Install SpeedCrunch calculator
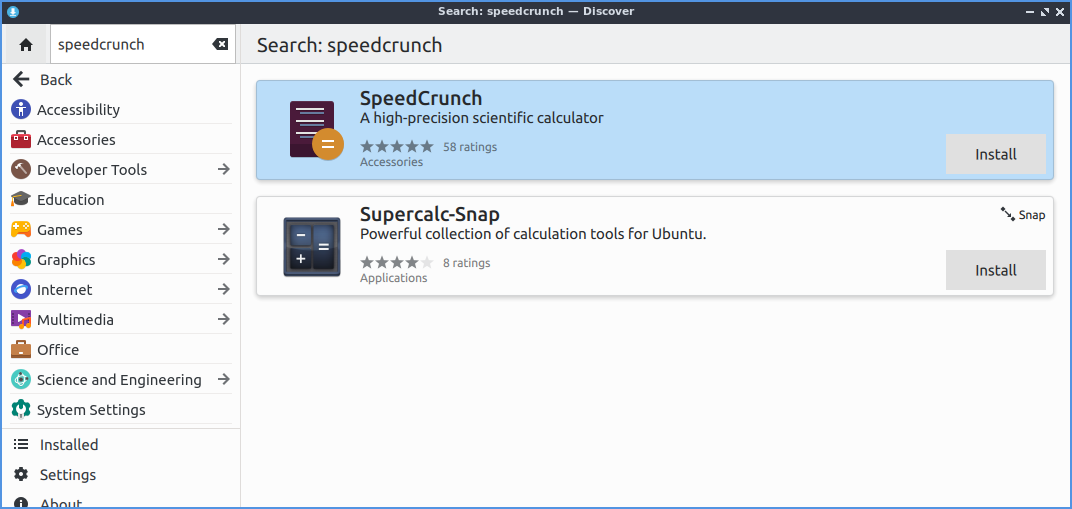 (995, 154)
